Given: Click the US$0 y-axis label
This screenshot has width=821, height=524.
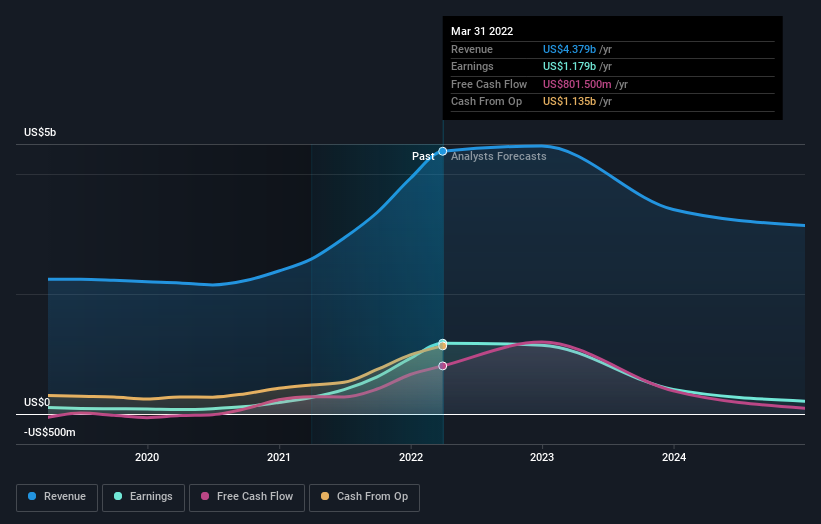Looking at the screenshot, I should [x=37, y=402].
